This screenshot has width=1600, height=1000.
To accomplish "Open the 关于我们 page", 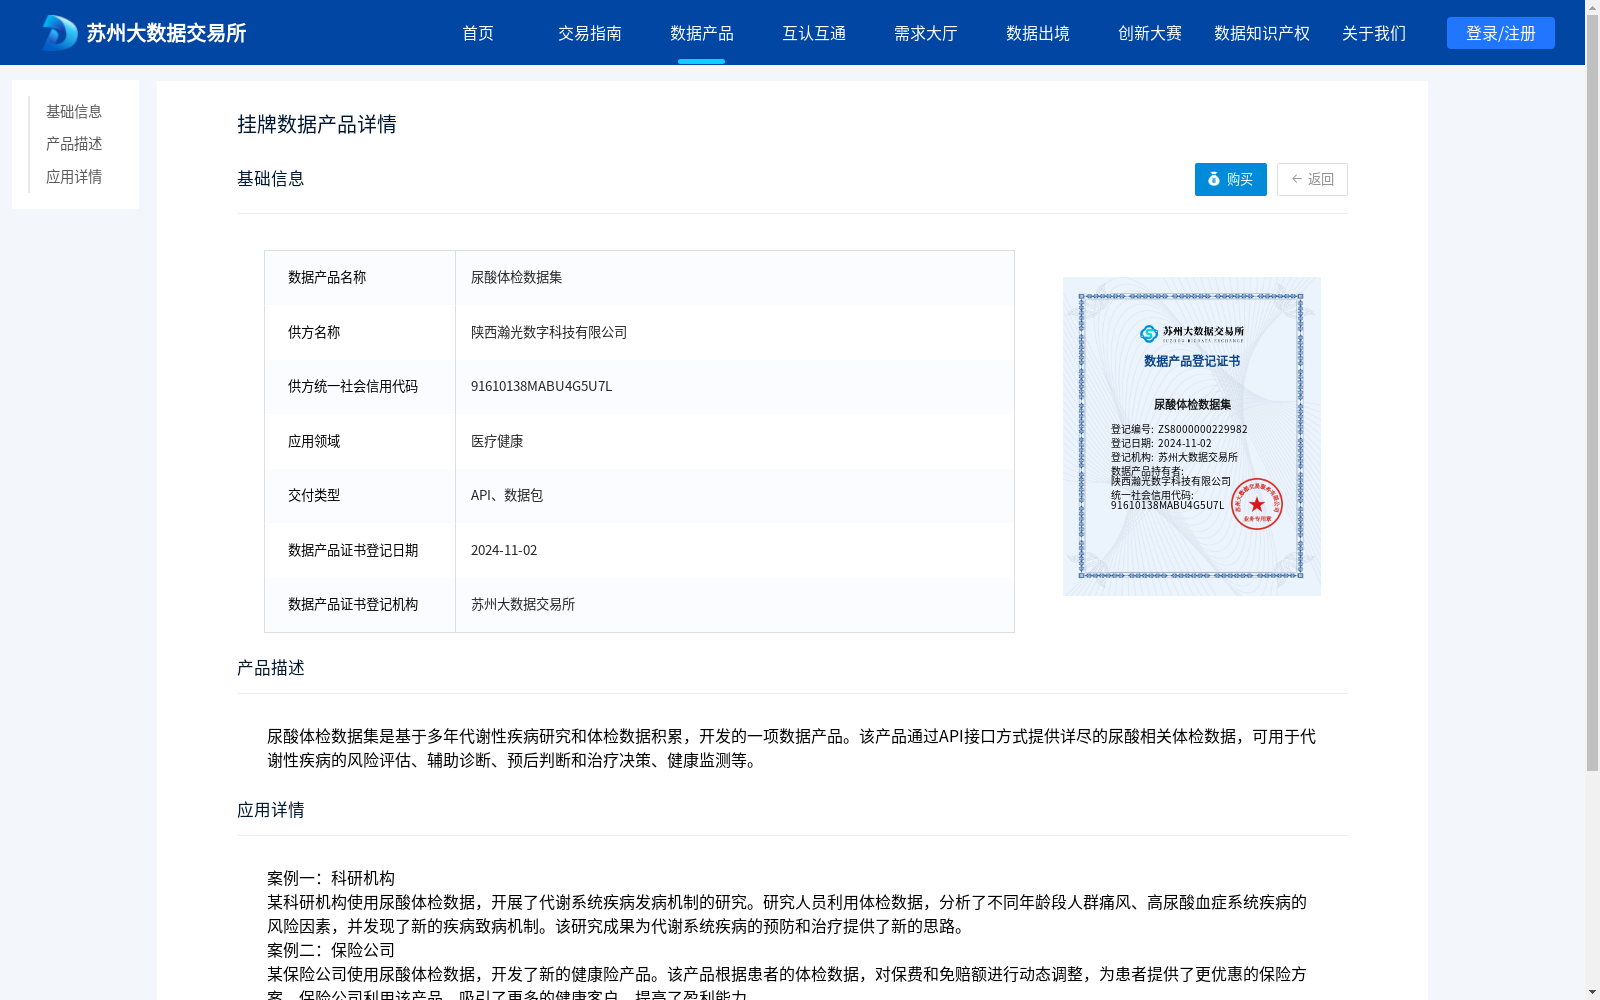I will point(1374,33).
